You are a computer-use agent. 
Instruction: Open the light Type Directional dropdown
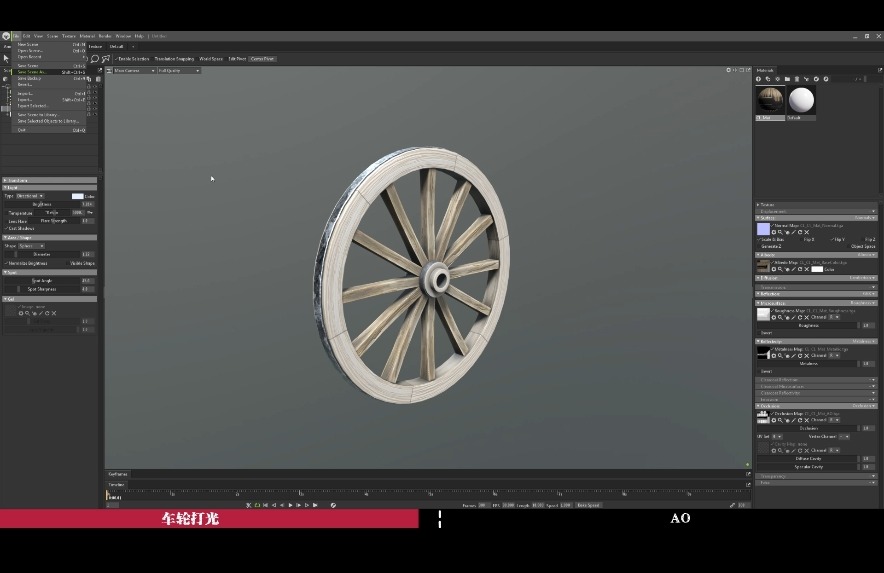(30, 196)
